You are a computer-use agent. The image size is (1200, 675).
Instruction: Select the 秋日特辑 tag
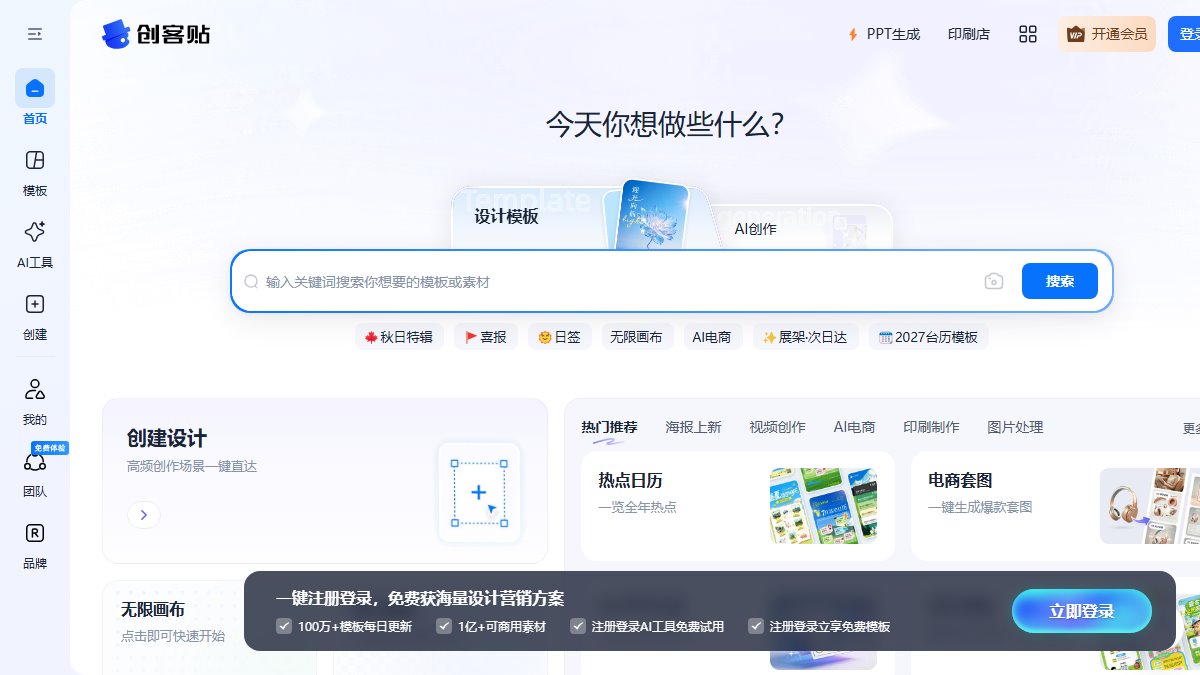[399, 337]
